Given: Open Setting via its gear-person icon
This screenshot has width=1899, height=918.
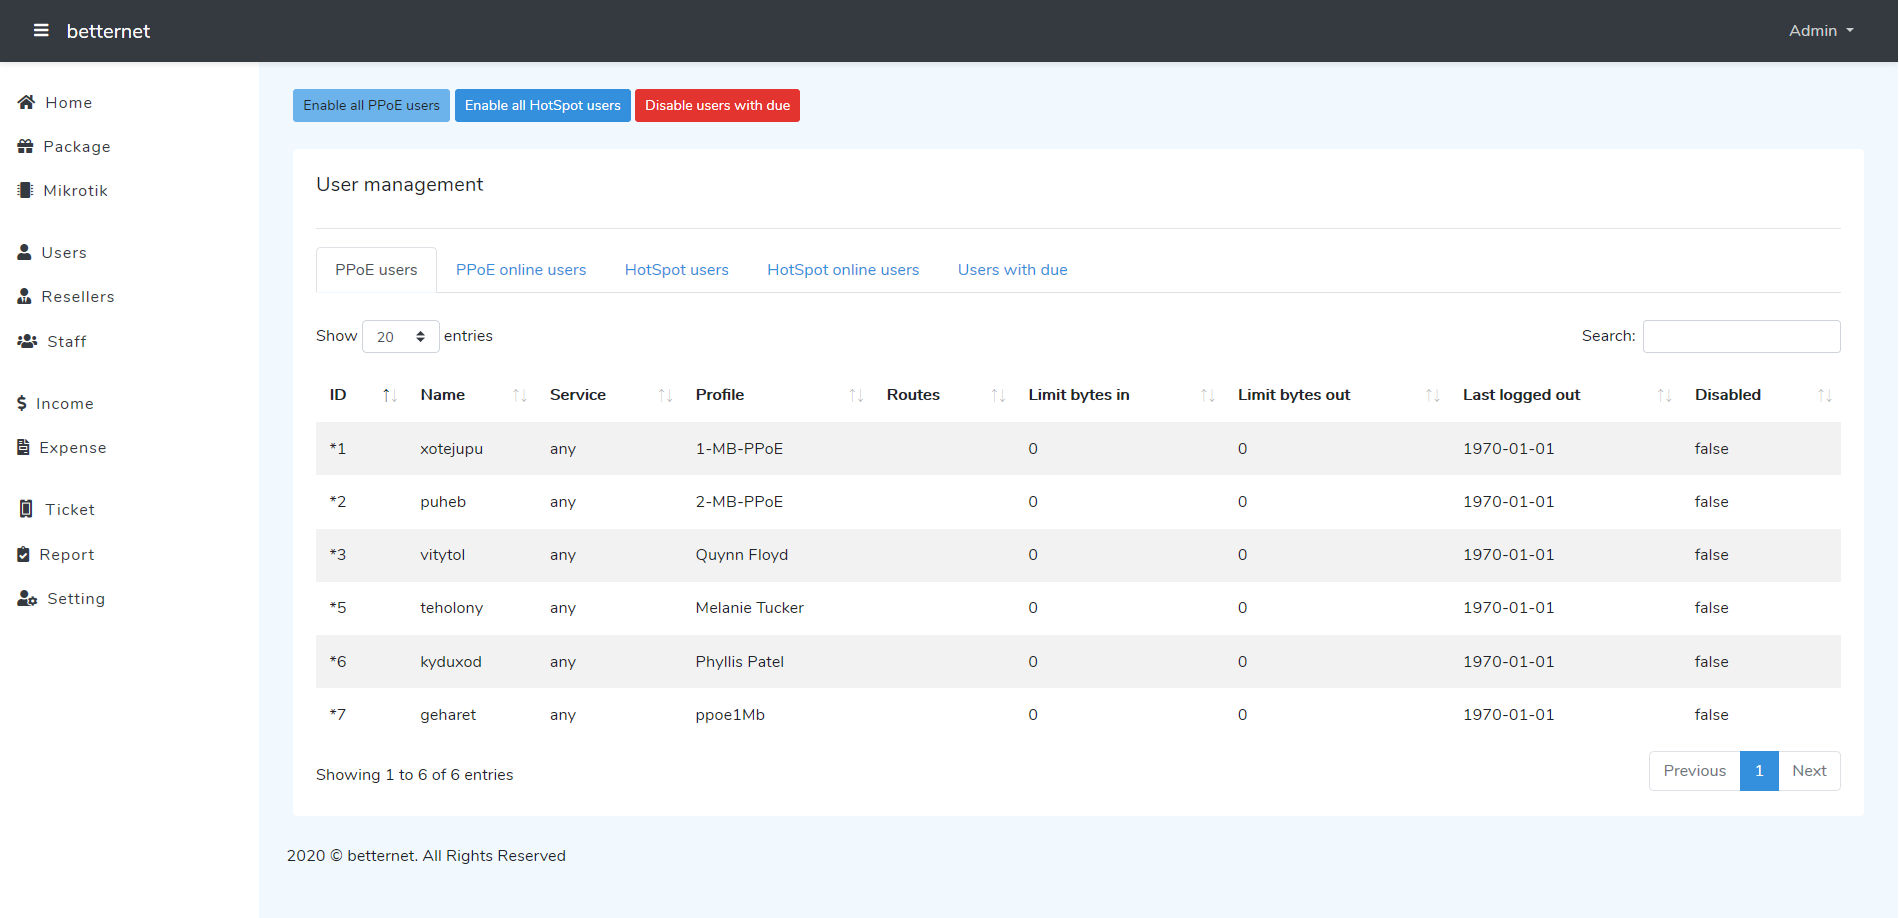Looking at the screenshot, I should [x=25, y=598].
